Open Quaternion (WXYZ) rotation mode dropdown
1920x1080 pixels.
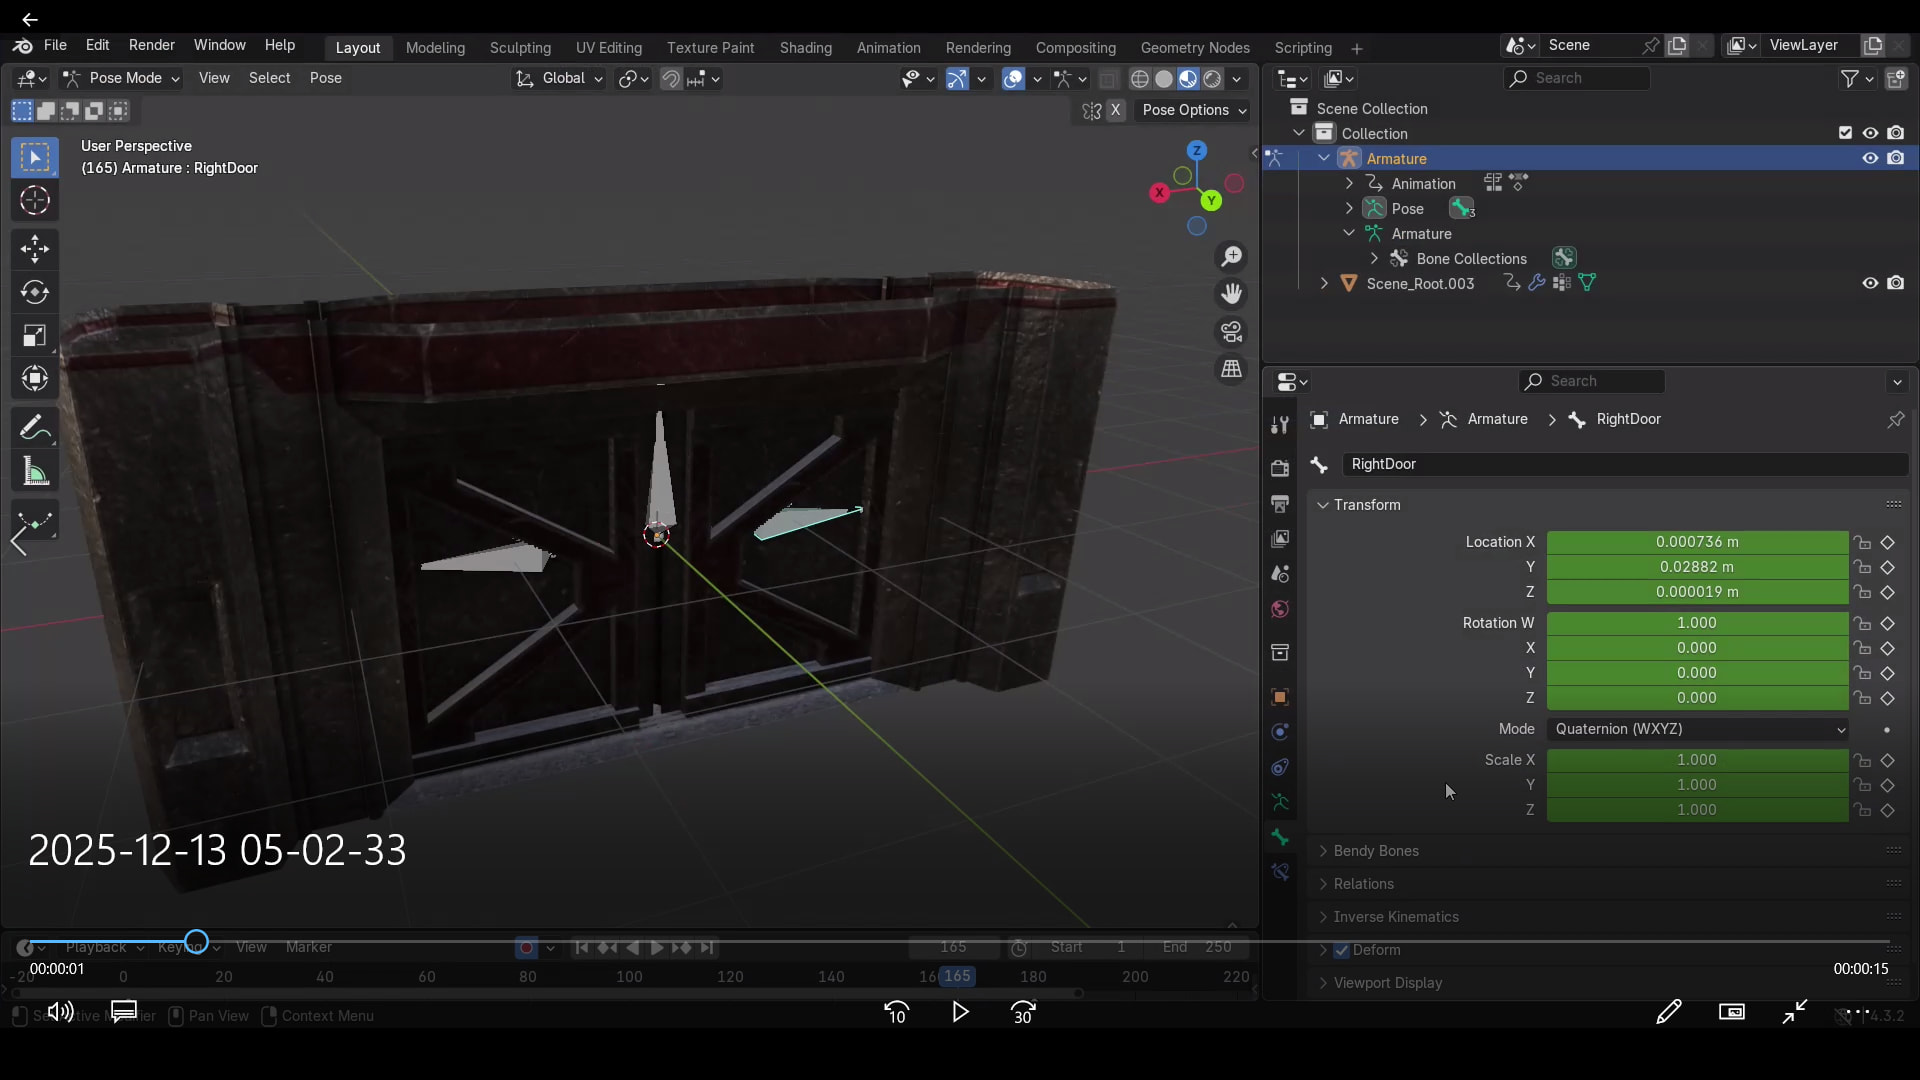pos(1697,729)
